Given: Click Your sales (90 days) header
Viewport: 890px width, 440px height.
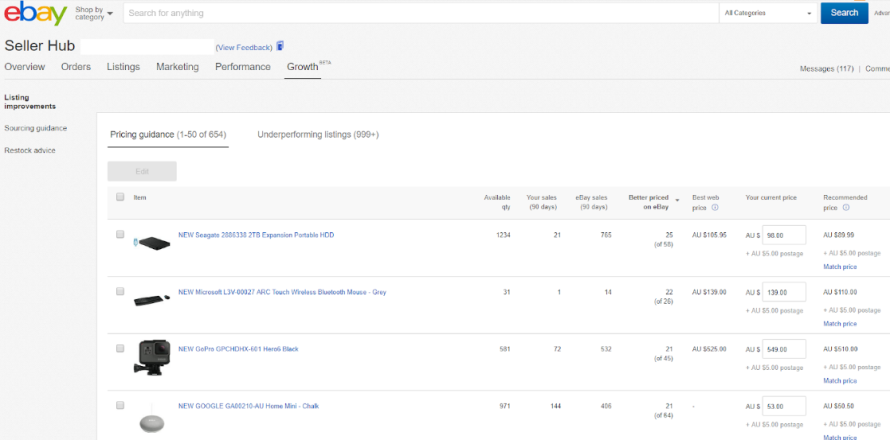Looking at the screenshot, I should click(x=541, y=203).
